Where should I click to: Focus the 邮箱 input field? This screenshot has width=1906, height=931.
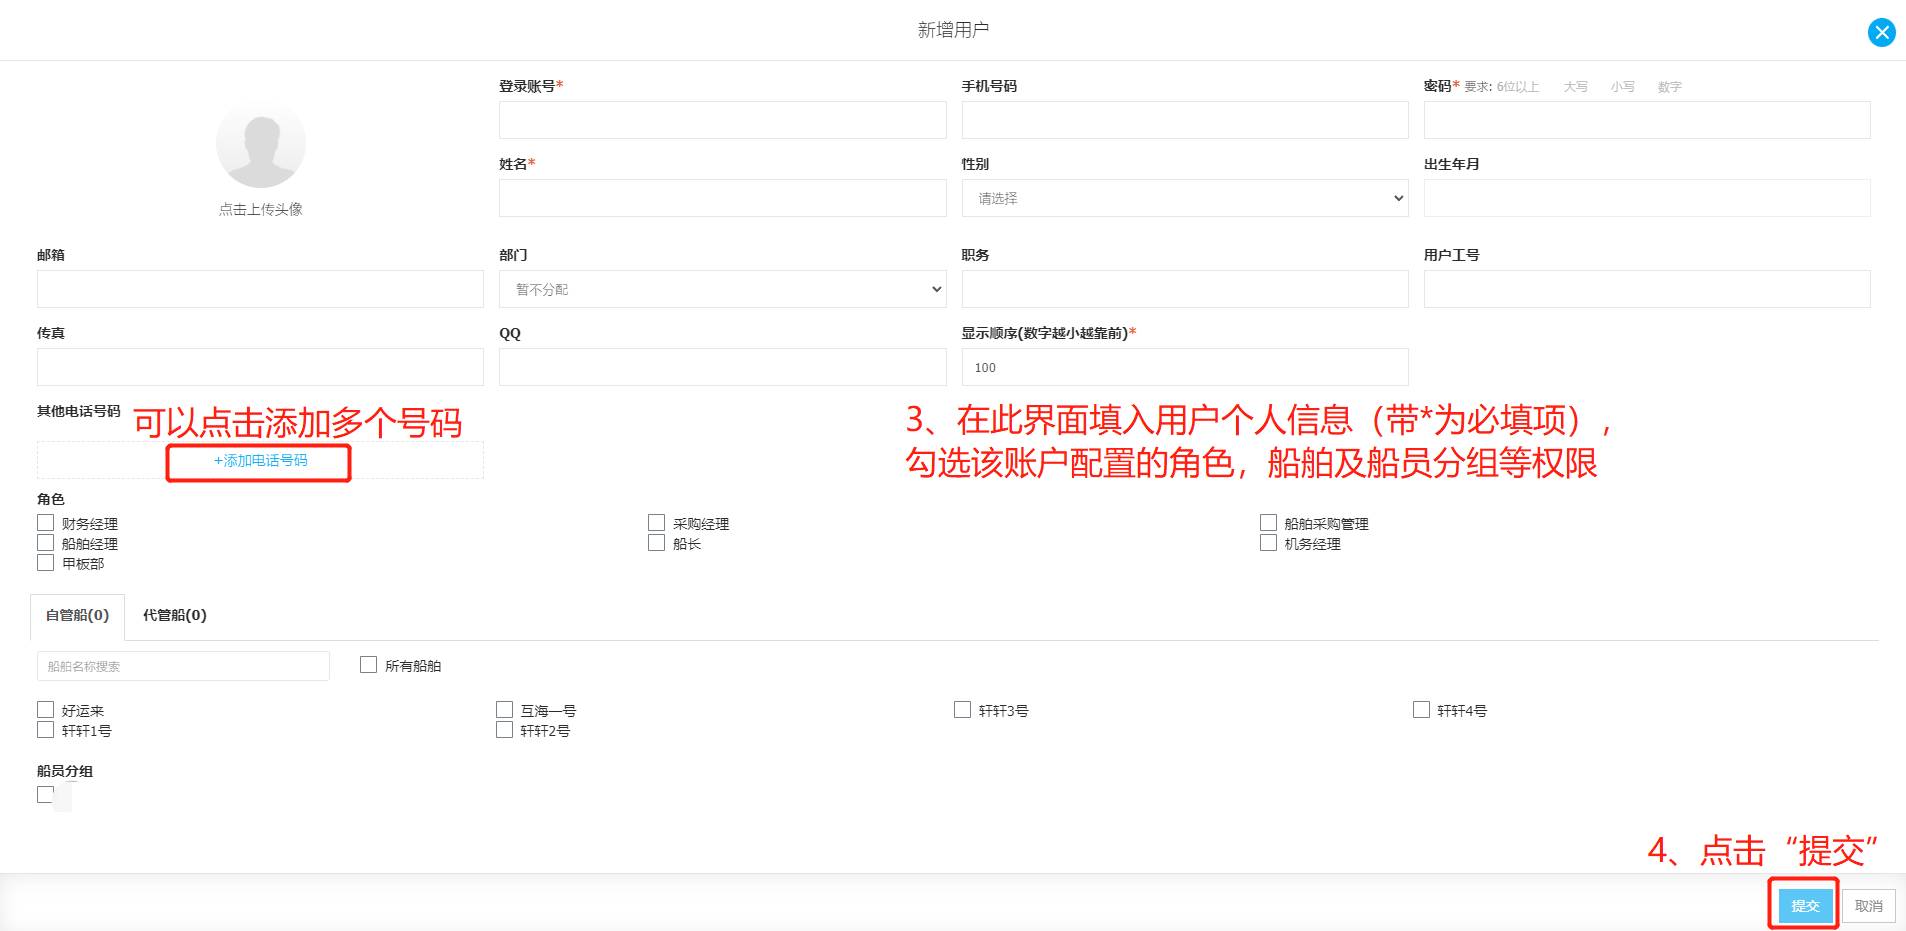260,289
